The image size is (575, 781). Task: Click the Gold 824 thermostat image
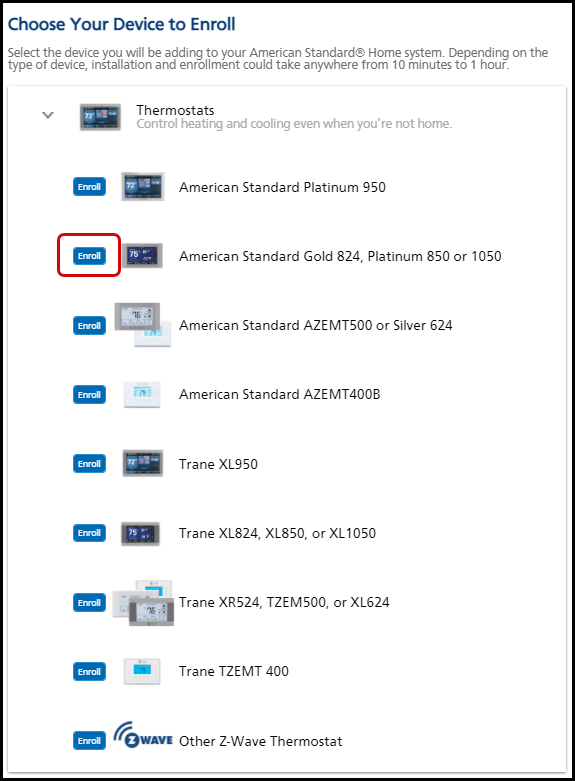click(x=143, y=256)
